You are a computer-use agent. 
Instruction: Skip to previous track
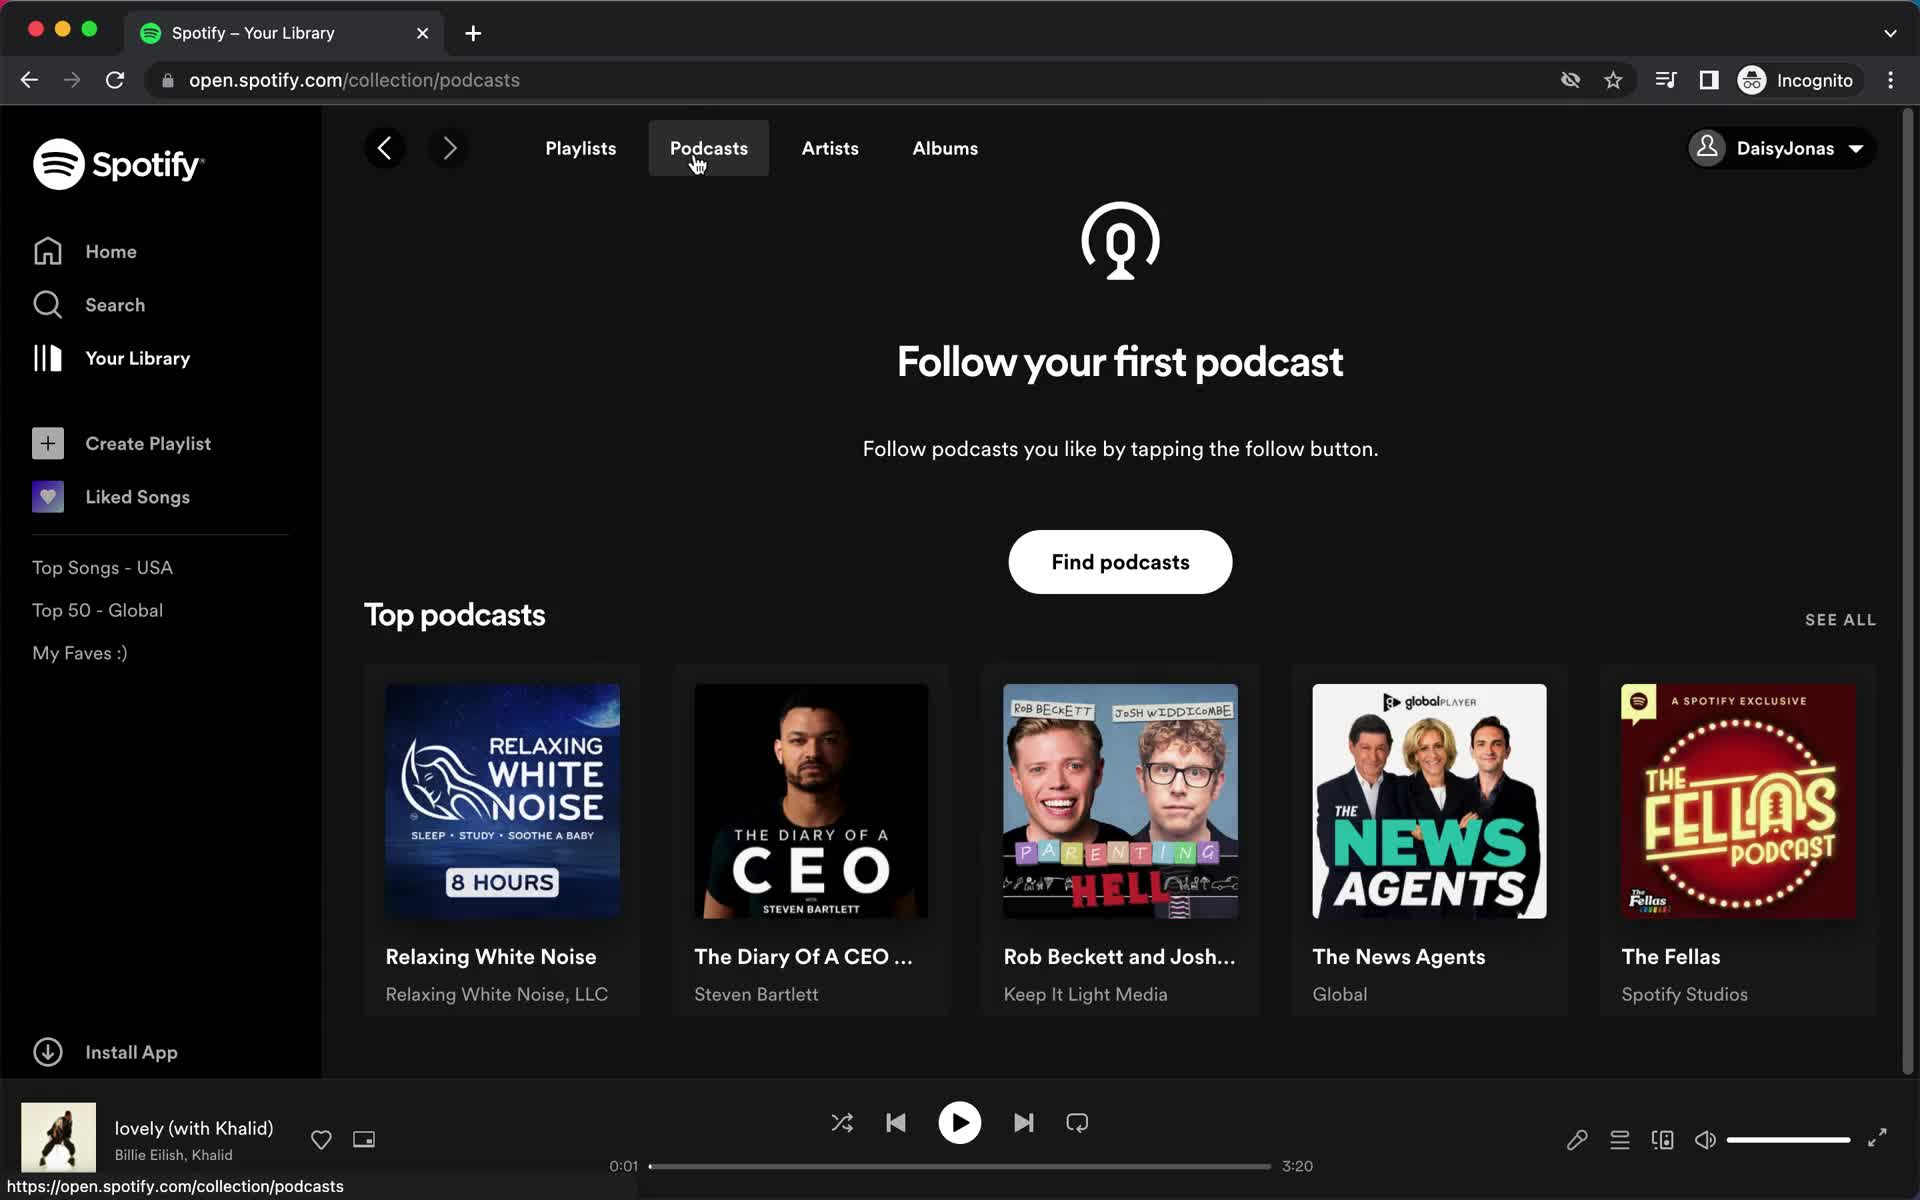(x=896, y=1122)
